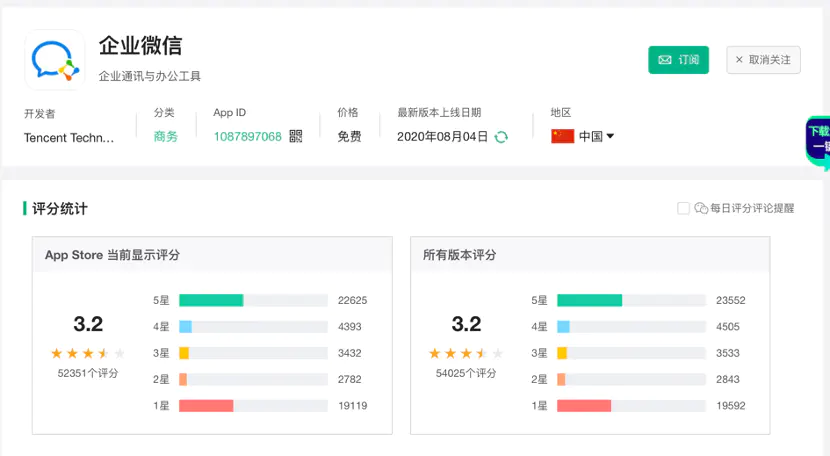Click the 3星 yellow bar in App Store panel
This screenshot has height=456, width=830.
click(184, 353)
